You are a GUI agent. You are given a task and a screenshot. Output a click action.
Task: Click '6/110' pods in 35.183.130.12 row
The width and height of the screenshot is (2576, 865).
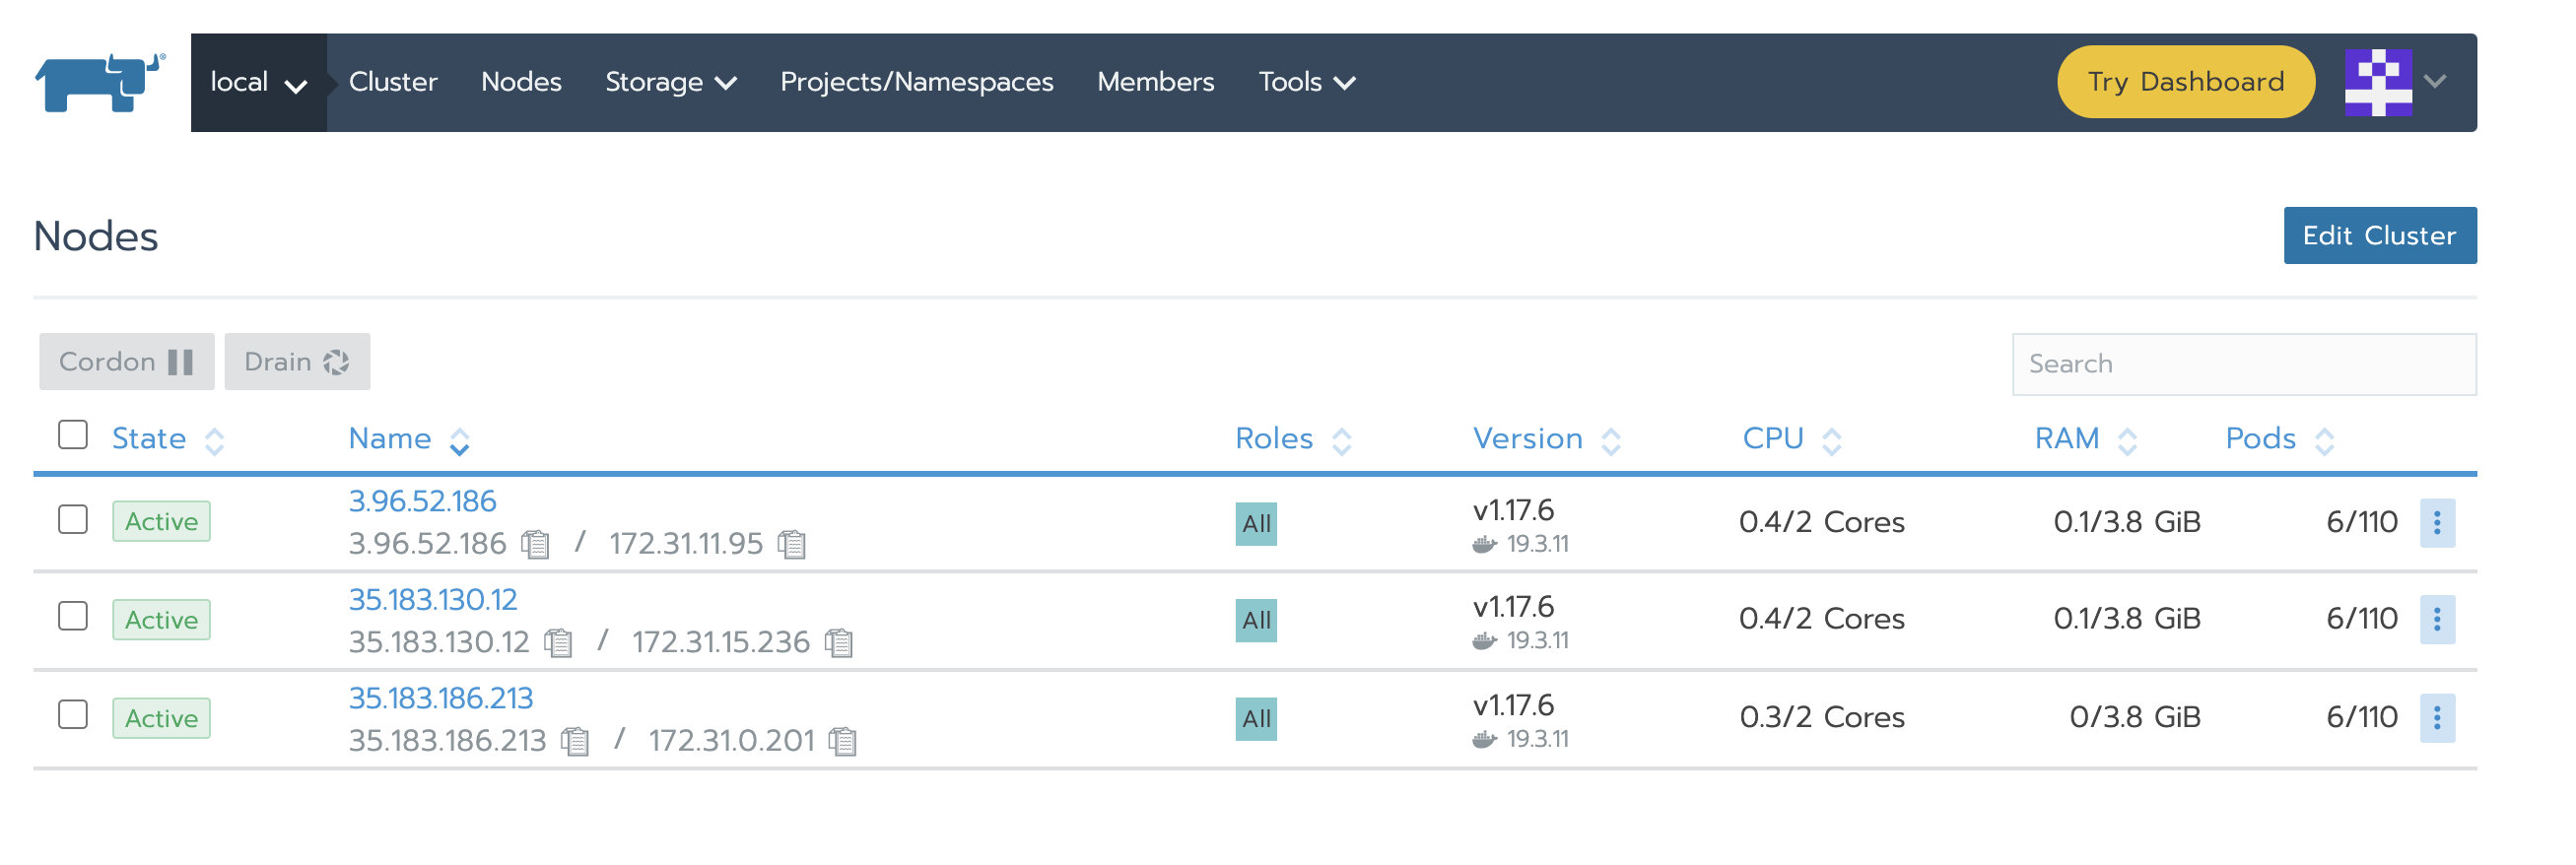(2362, 619)
